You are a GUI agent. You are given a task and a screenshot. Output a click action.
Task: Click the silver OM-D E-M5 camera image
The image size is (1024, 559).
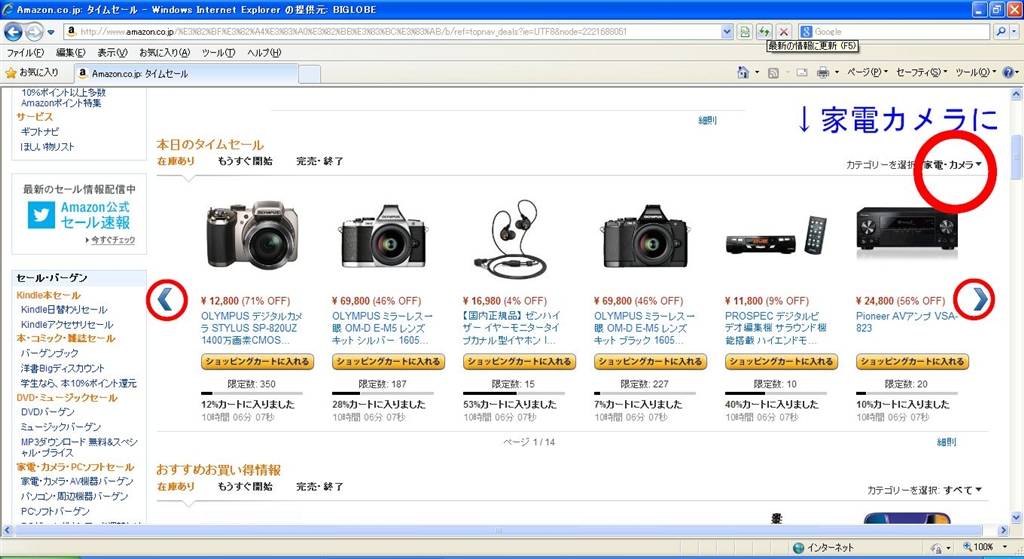pos(384,236)
